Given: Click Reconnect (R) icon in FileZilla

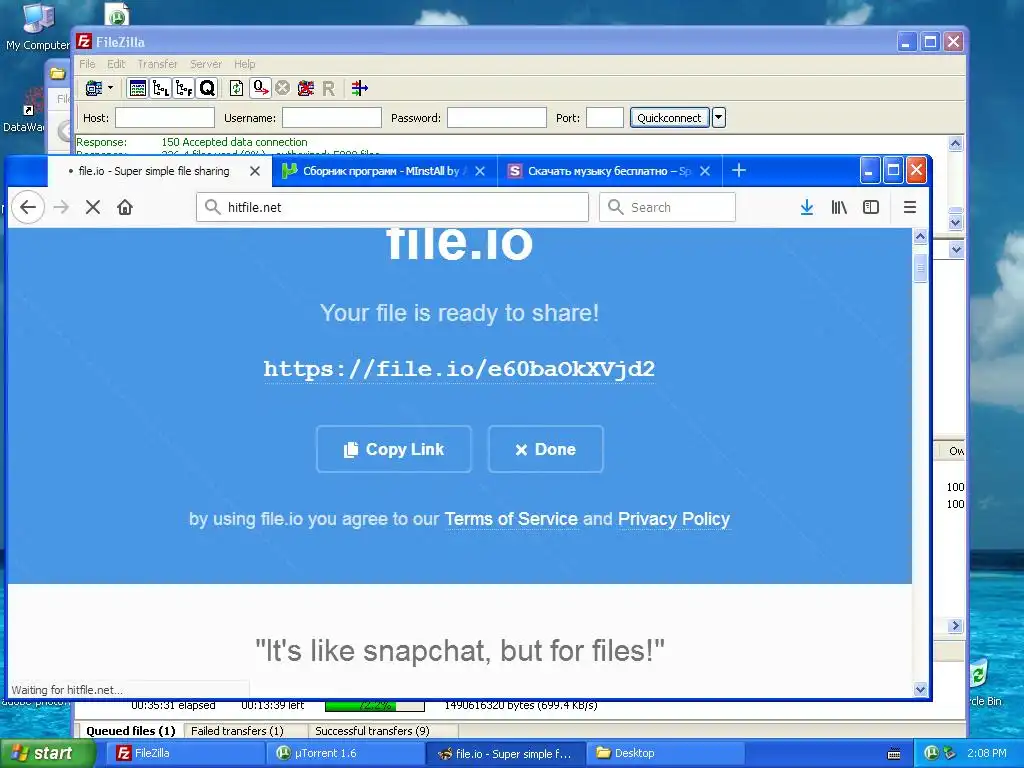Looking at the screenshot, I should (x=328, y=88).
